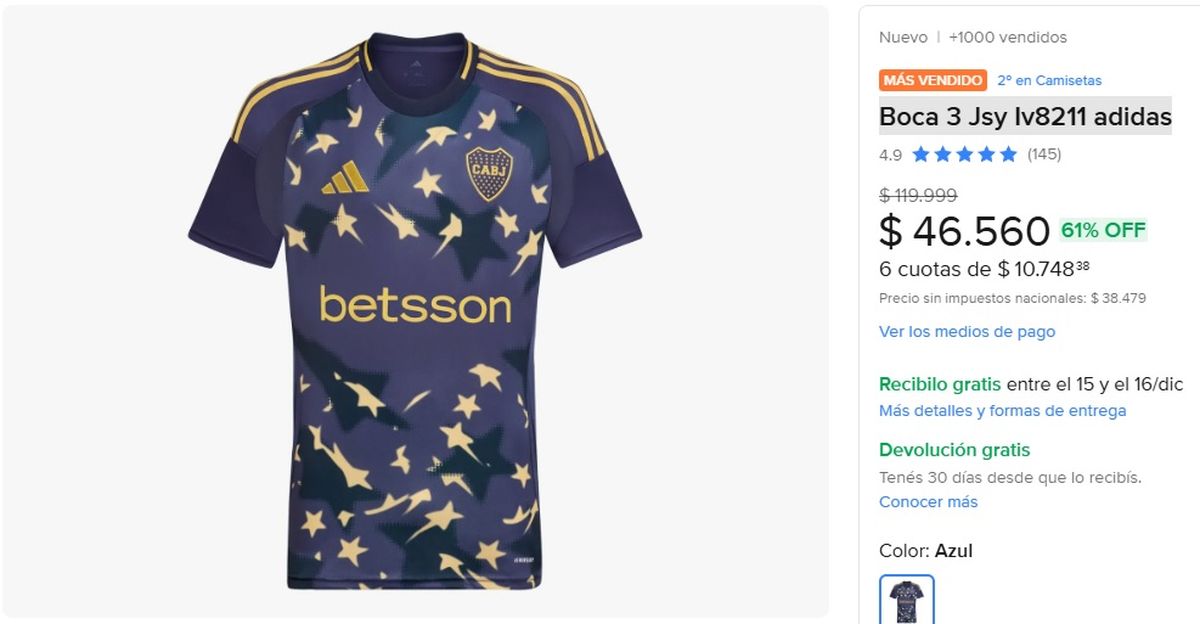Click the third rating star

point(964,154)
